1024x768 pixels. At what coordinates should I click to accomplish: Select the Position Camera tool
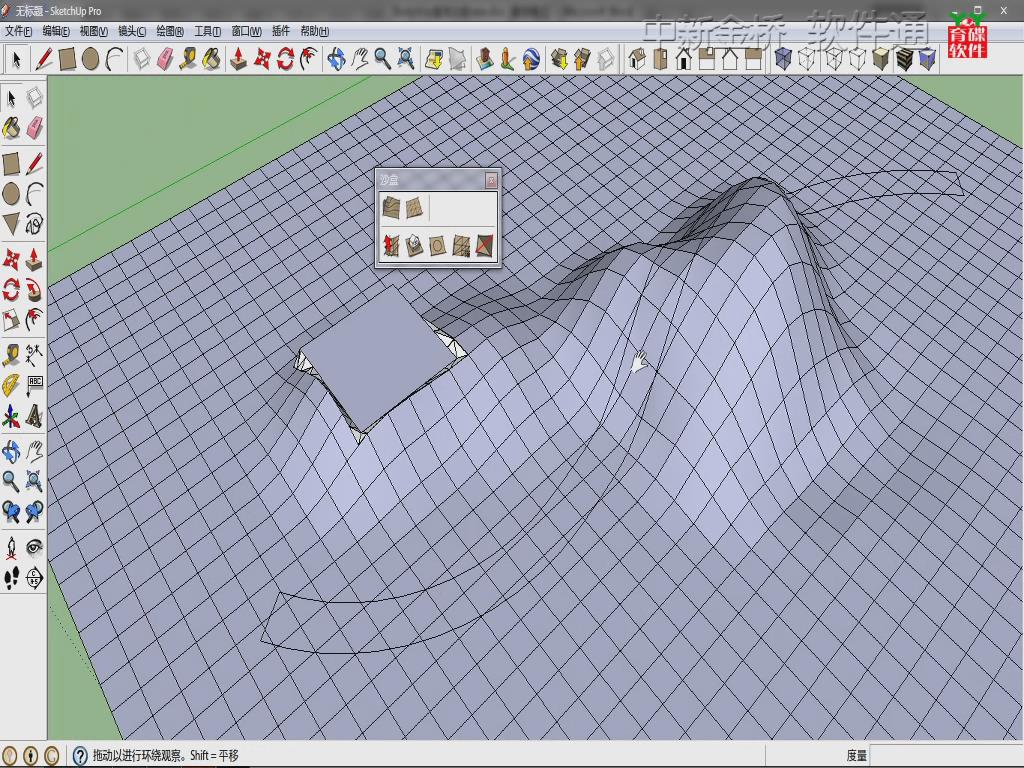pos(11,548)
